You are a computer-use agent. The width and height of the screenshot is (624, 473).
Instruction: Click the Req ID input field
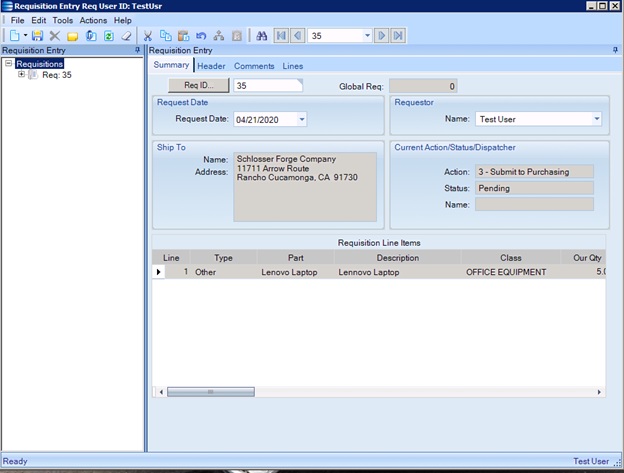tap(268, 86)
